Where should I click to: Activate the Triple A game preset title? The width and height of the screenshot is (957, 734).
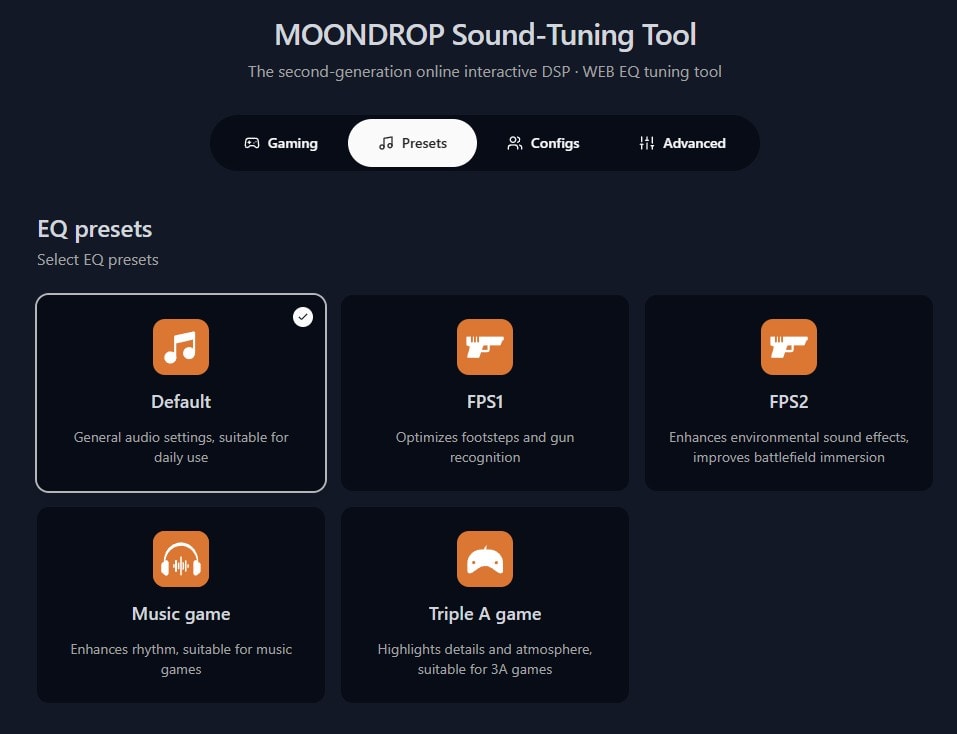click(485, 614)
